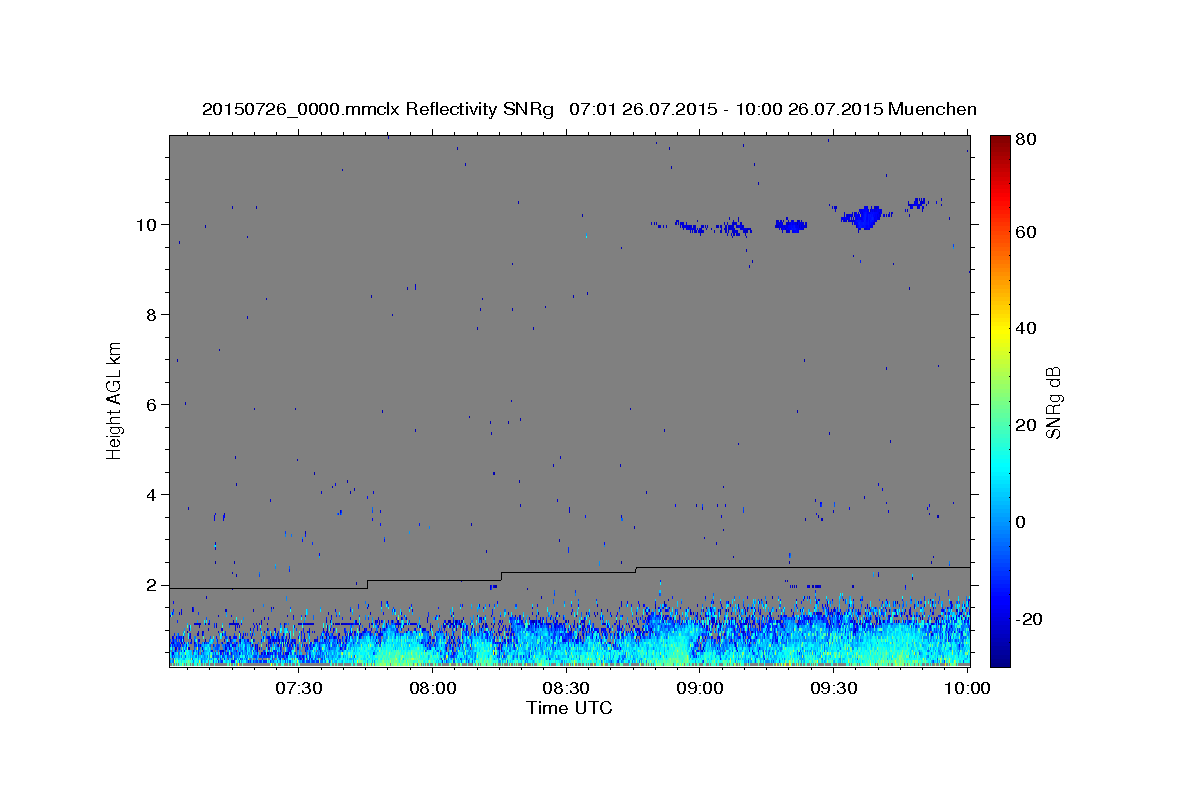Click the height tick label 8

coord(153,314)
